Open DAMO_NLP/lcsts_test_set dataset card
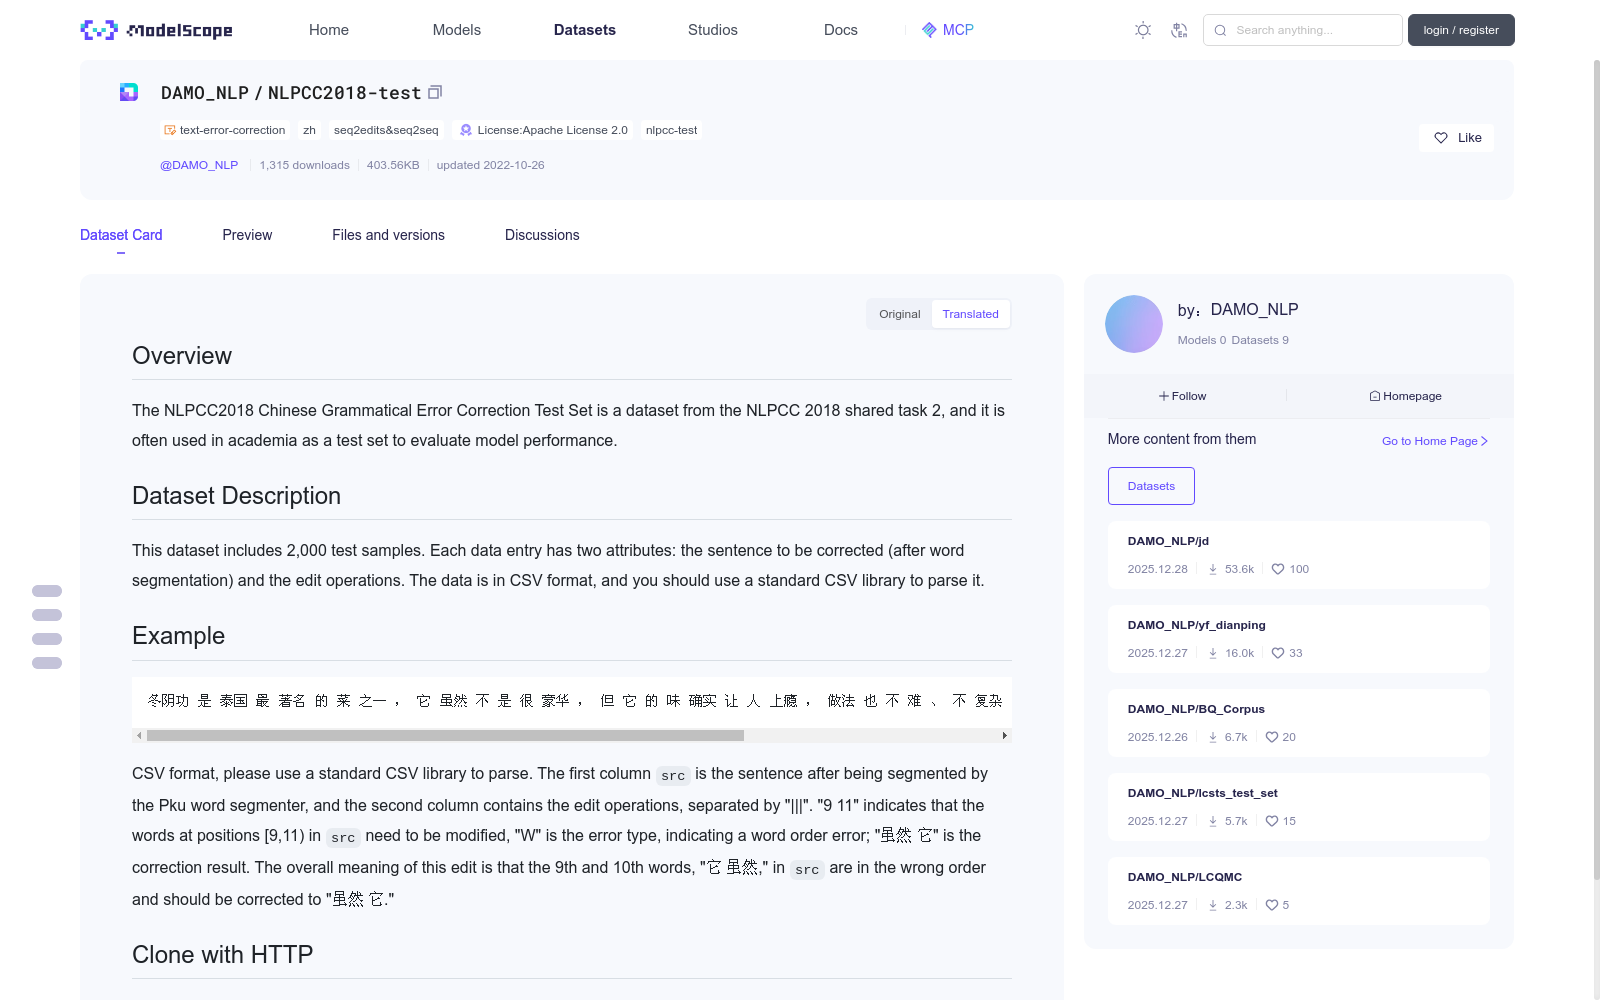The image size is (1600, 1000). (x=1299, y=807)
